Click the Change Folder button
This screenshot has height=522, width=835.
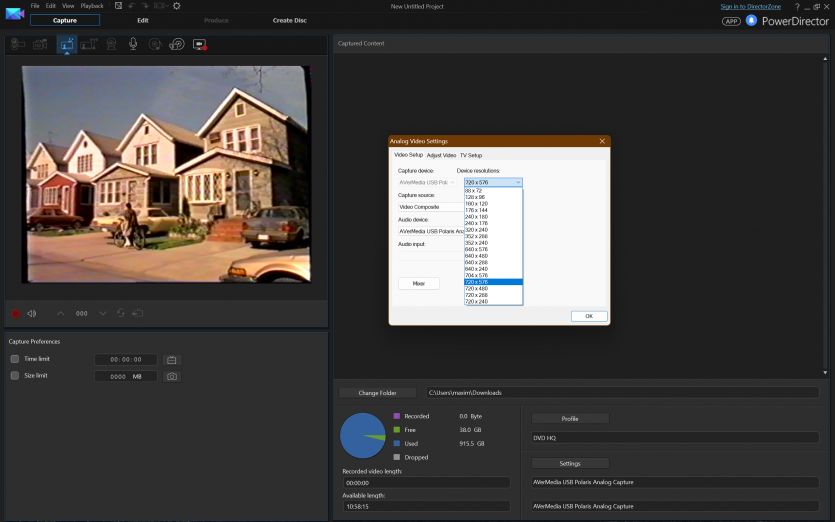378,393
